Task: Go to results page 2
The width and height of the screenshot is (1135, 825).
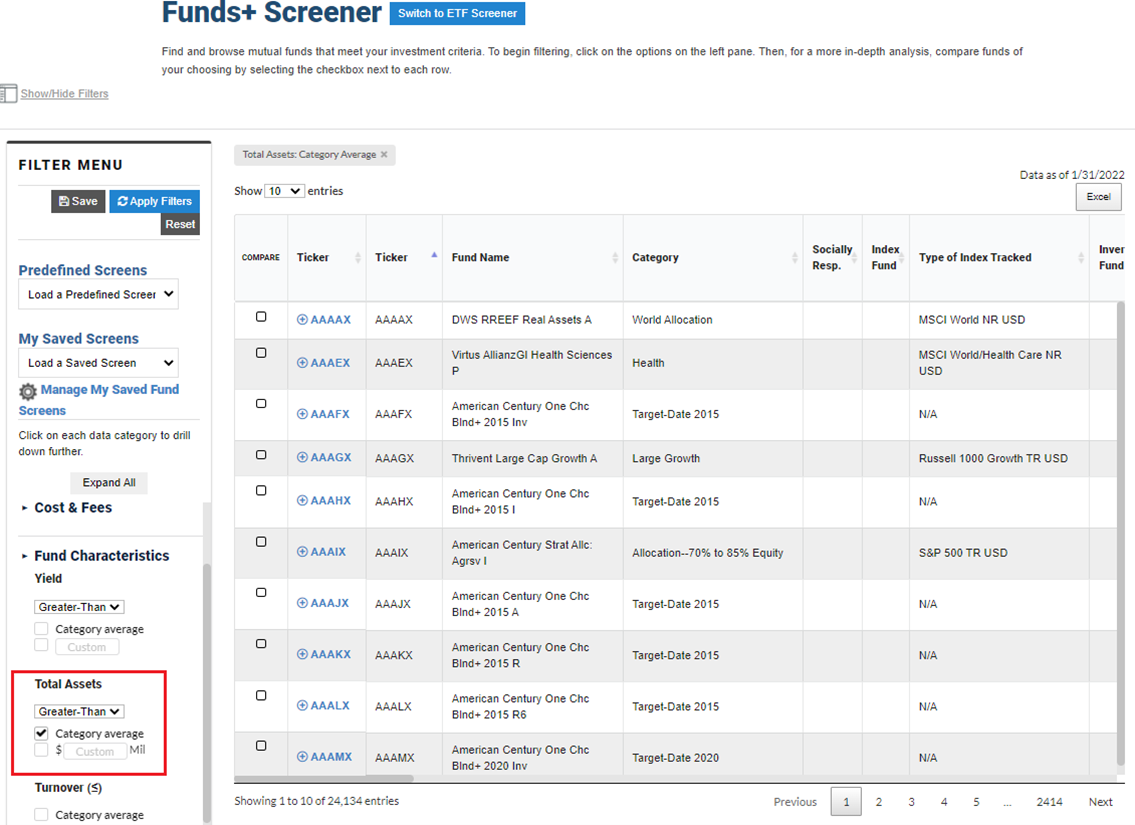Action: [x=879, y=802]
